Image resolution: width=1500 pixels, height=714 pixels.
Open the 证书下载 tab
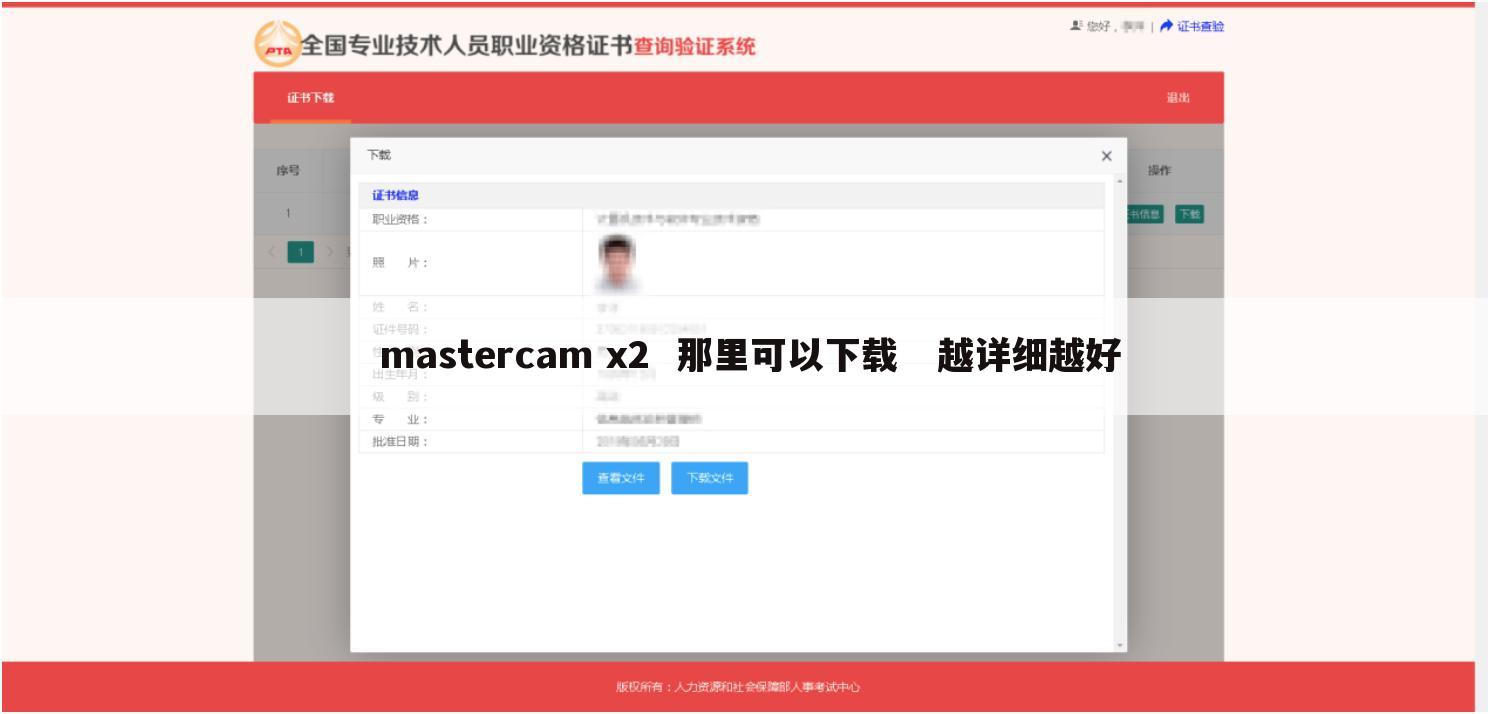[x=311, y=98]
